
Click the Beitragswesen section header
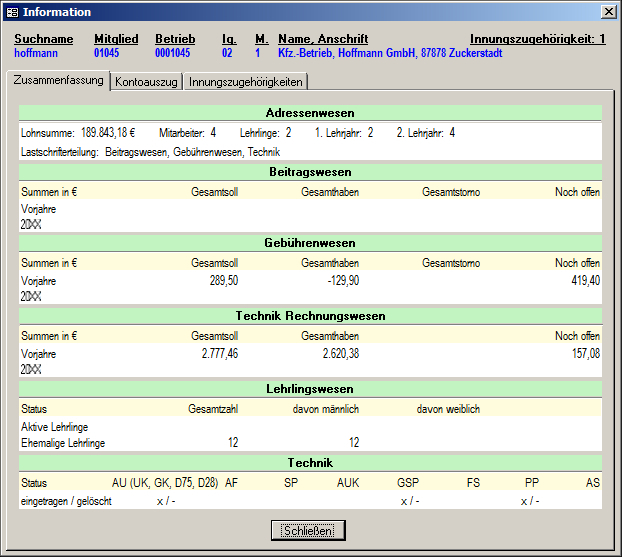click(x=310, y=172)
